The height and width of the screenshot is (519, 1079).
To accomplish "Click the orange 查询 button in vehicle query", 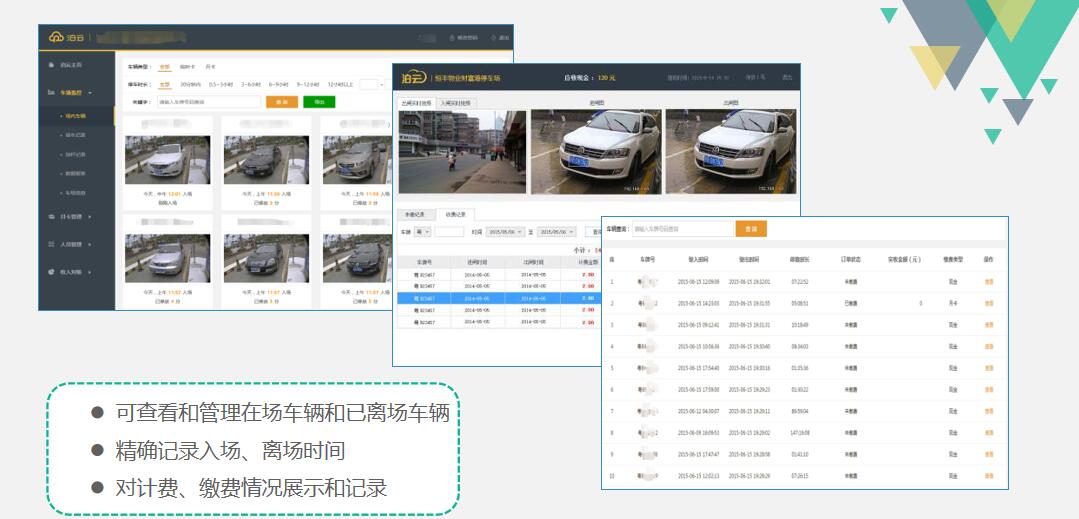I will pos(750,229).
